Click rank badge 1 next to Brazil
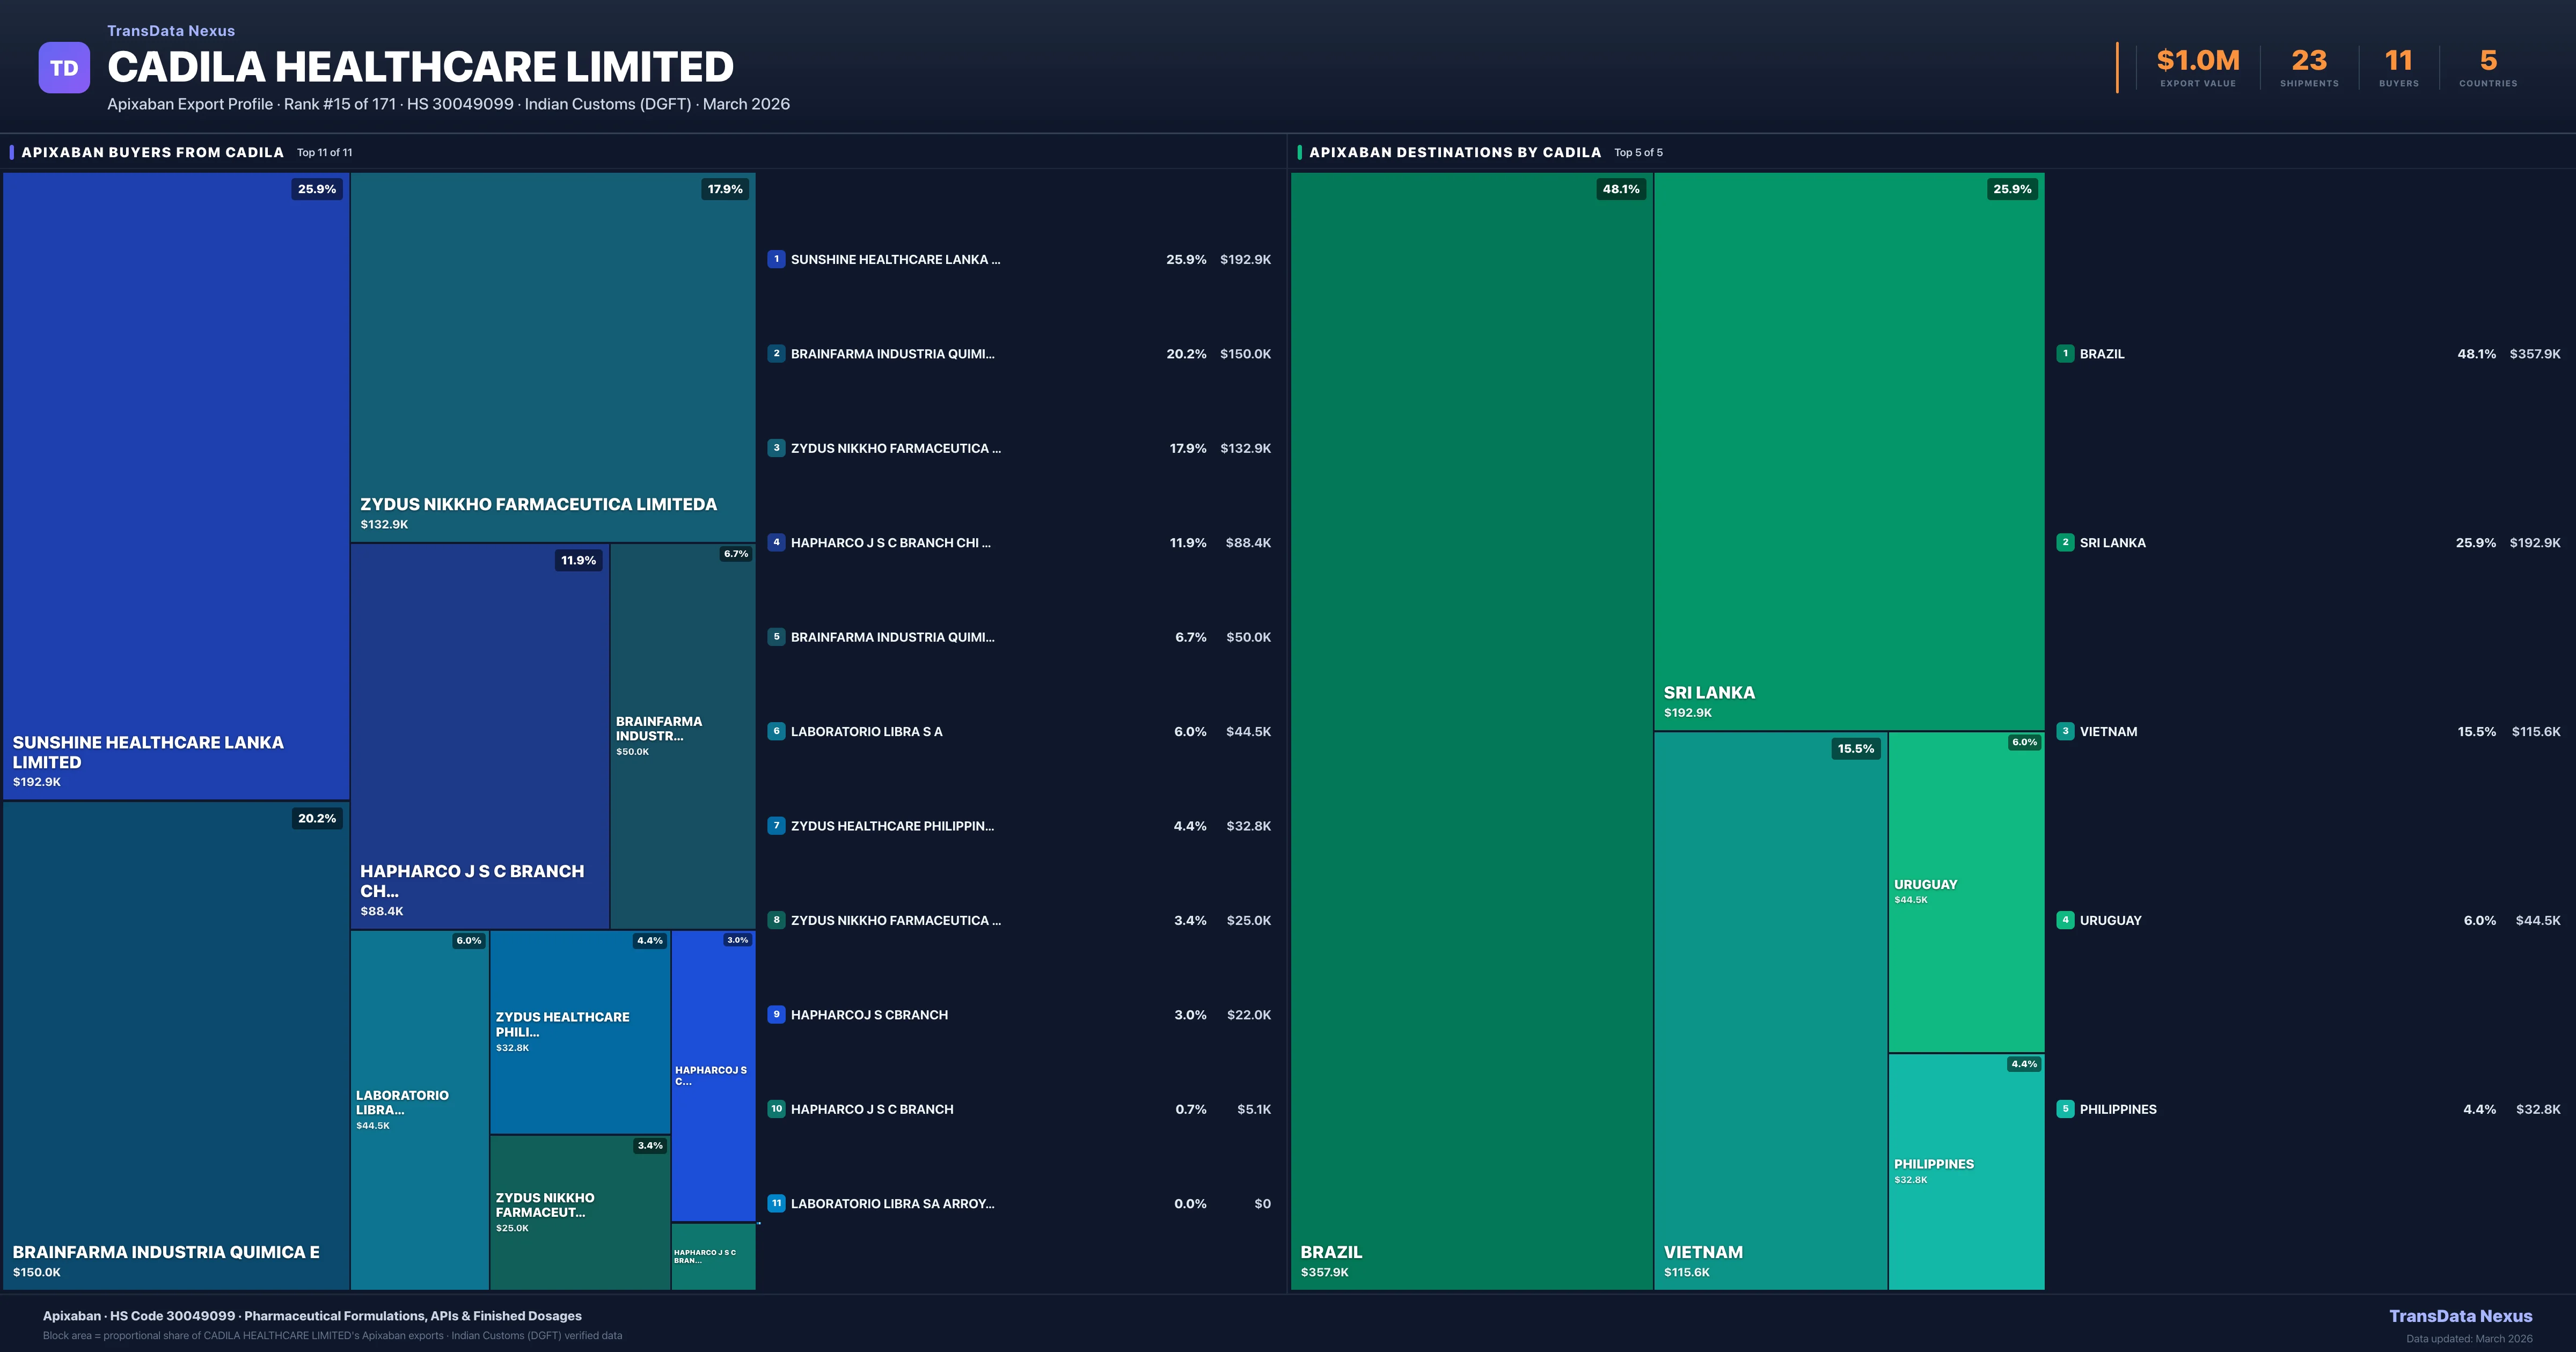 2065,353
